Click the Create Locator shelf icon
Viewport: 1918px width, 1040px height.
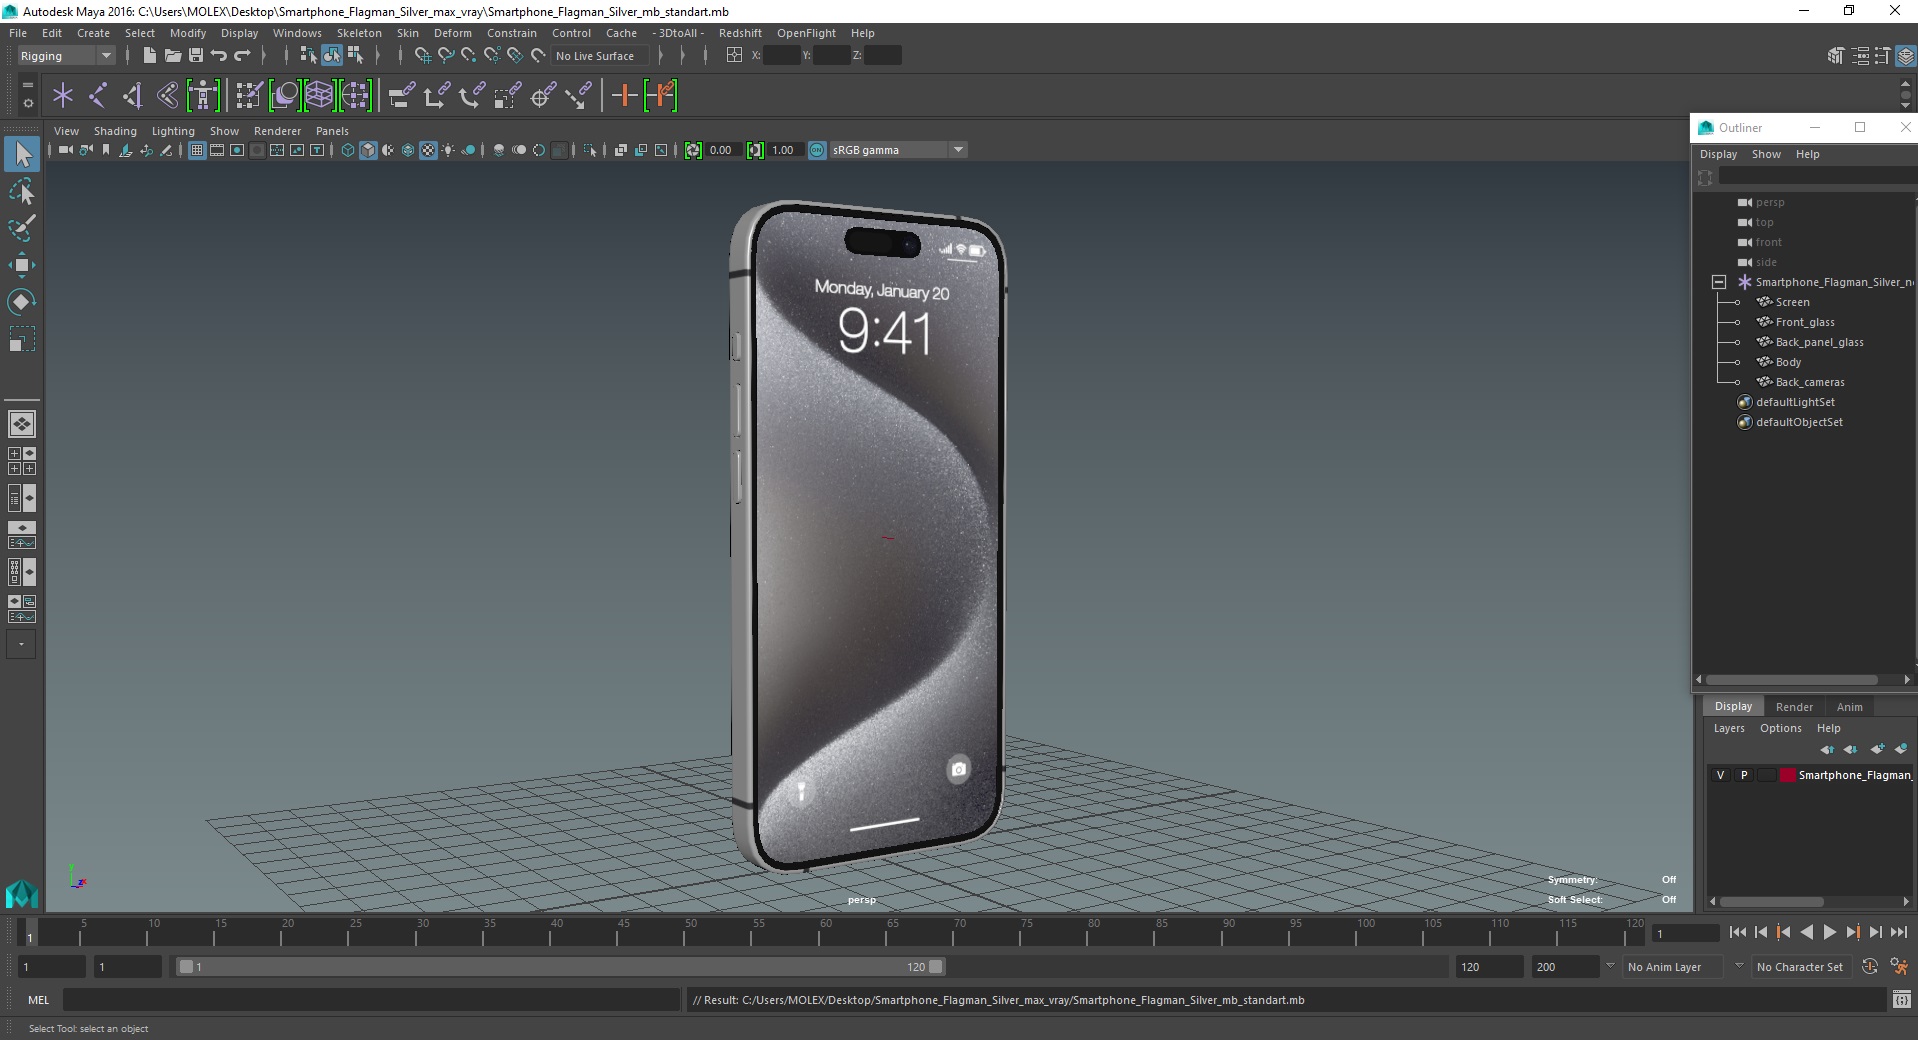[x=63, y=96]
